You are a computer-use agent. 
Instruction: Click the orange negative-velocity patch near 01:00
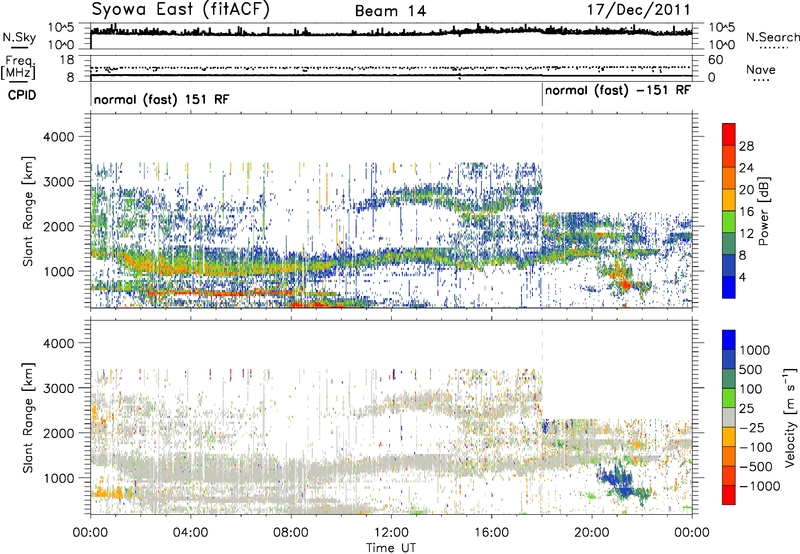pyautogui.click(x=107, y=493)
